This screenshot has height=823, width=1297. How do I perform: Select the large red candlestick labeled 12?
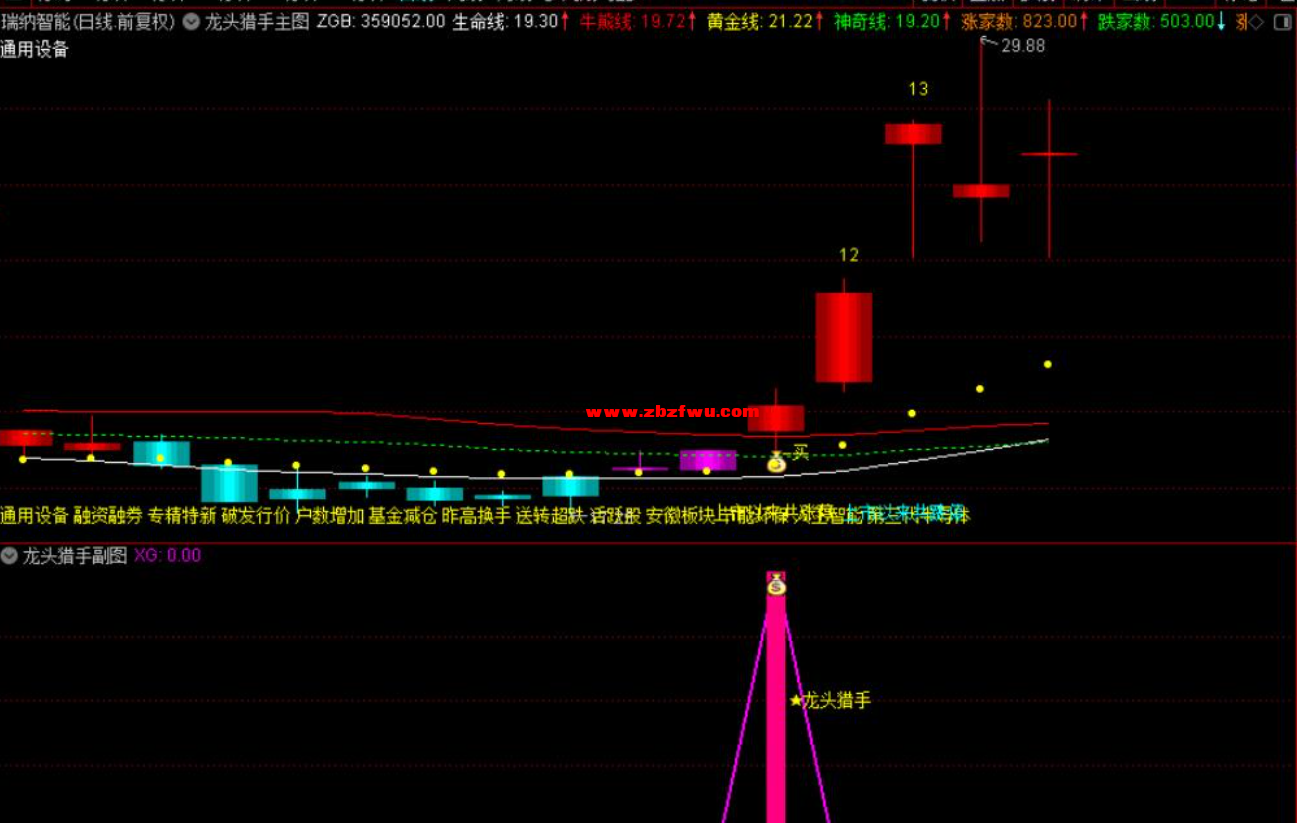tap(843, 337)
